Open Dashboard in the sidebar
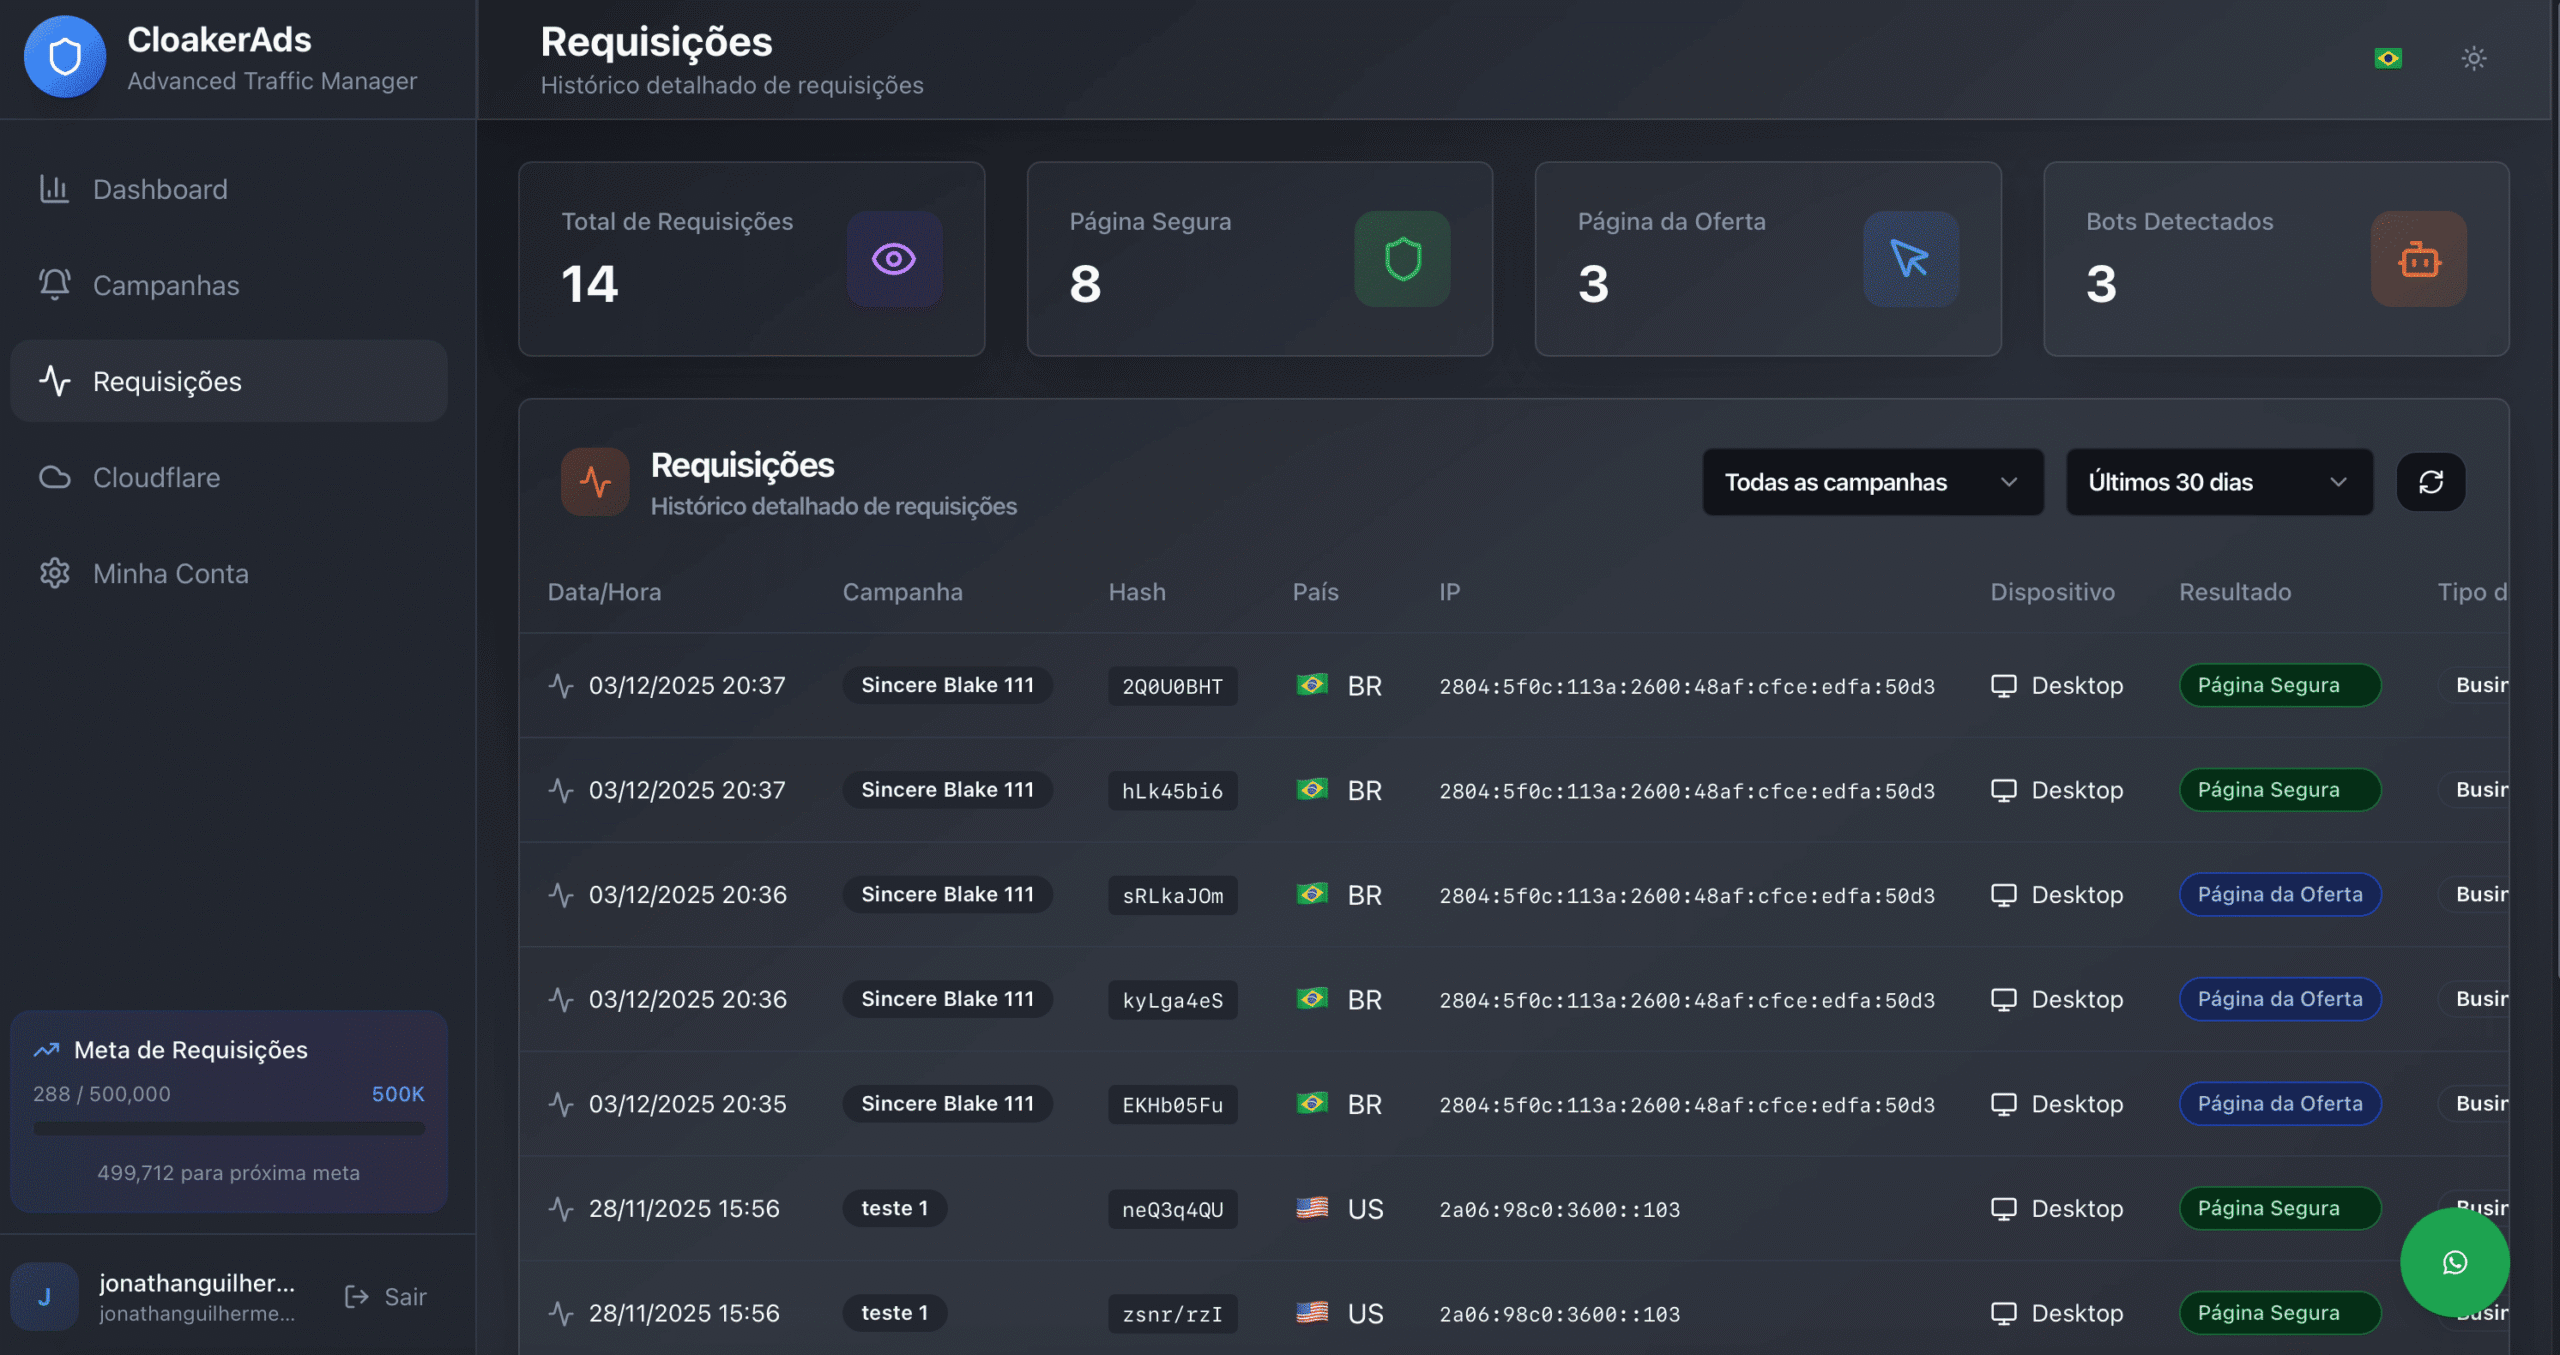The height and width of the screenshot is (1355, 2560). point(160,189)
